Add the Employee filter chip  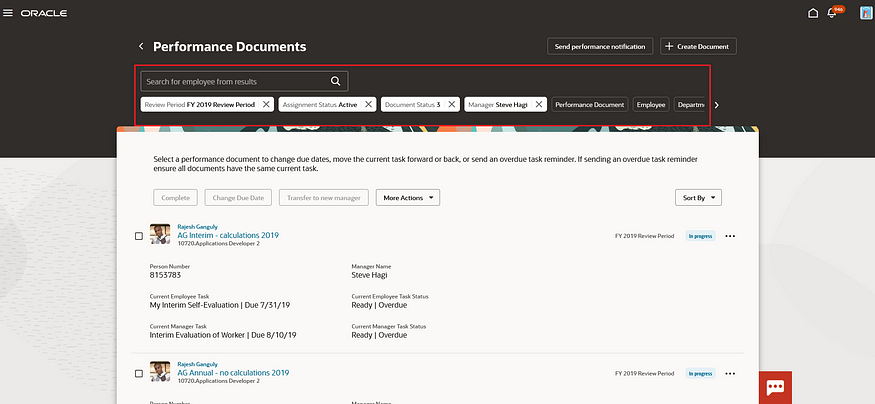[x=651, y=104]
